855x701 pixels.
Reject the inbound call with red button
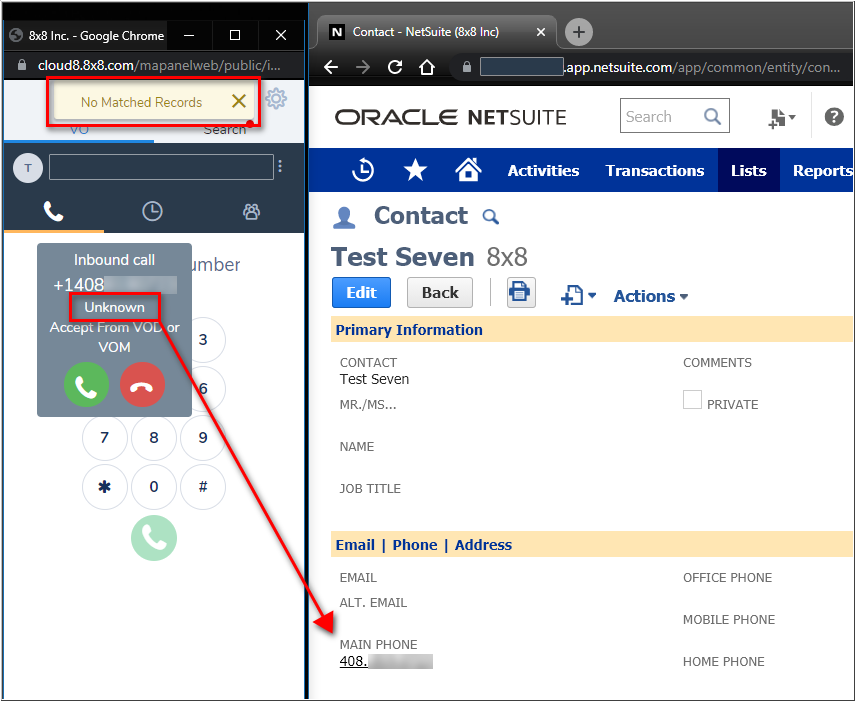click(x=142, y=385)
